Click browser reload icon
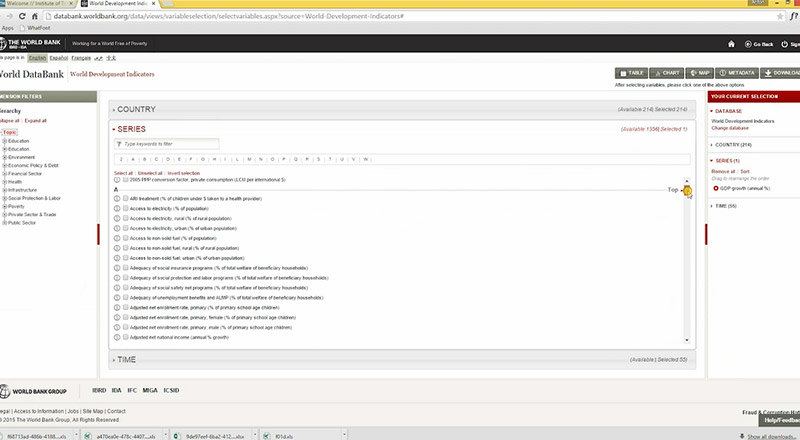Image resolution: width=800 pixels, height=440 pixels. tap(22, 16)
